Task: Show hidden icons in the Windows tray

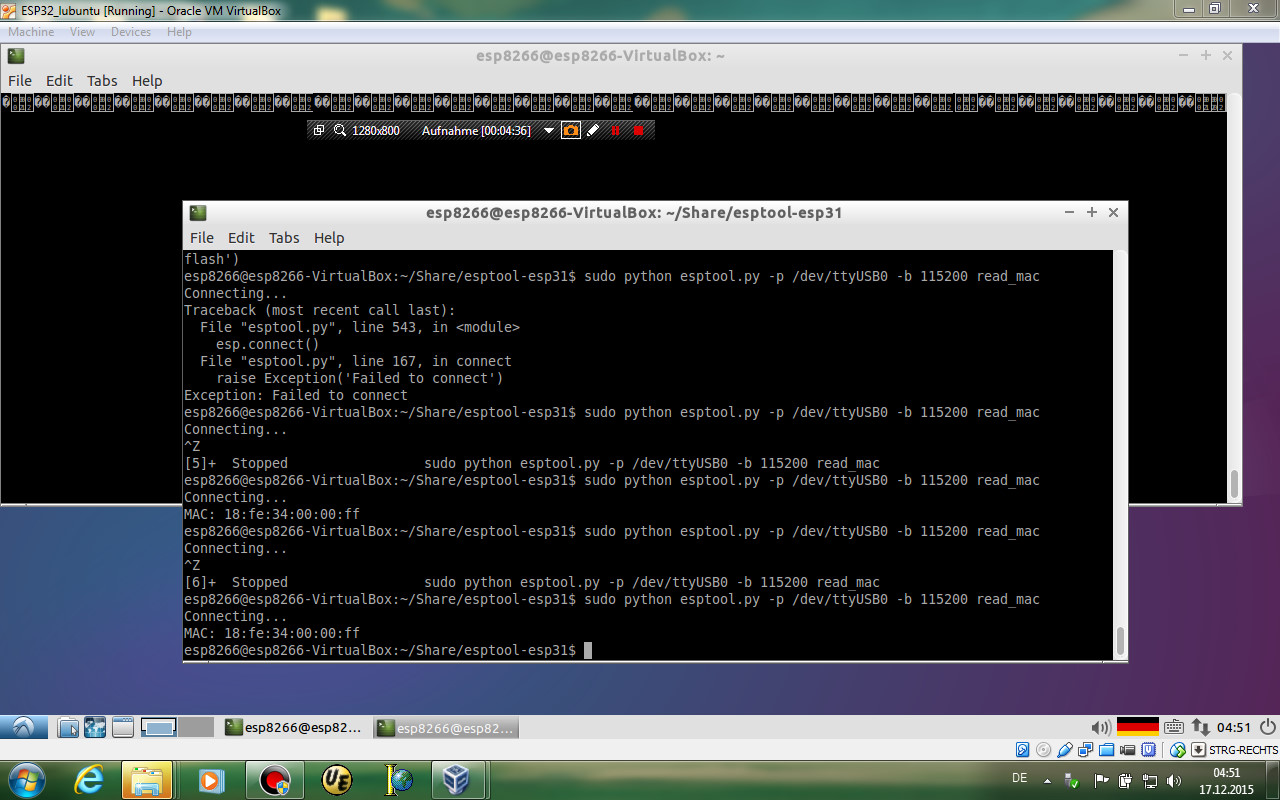Action: pyautogui.click(x=1047, y=780)
